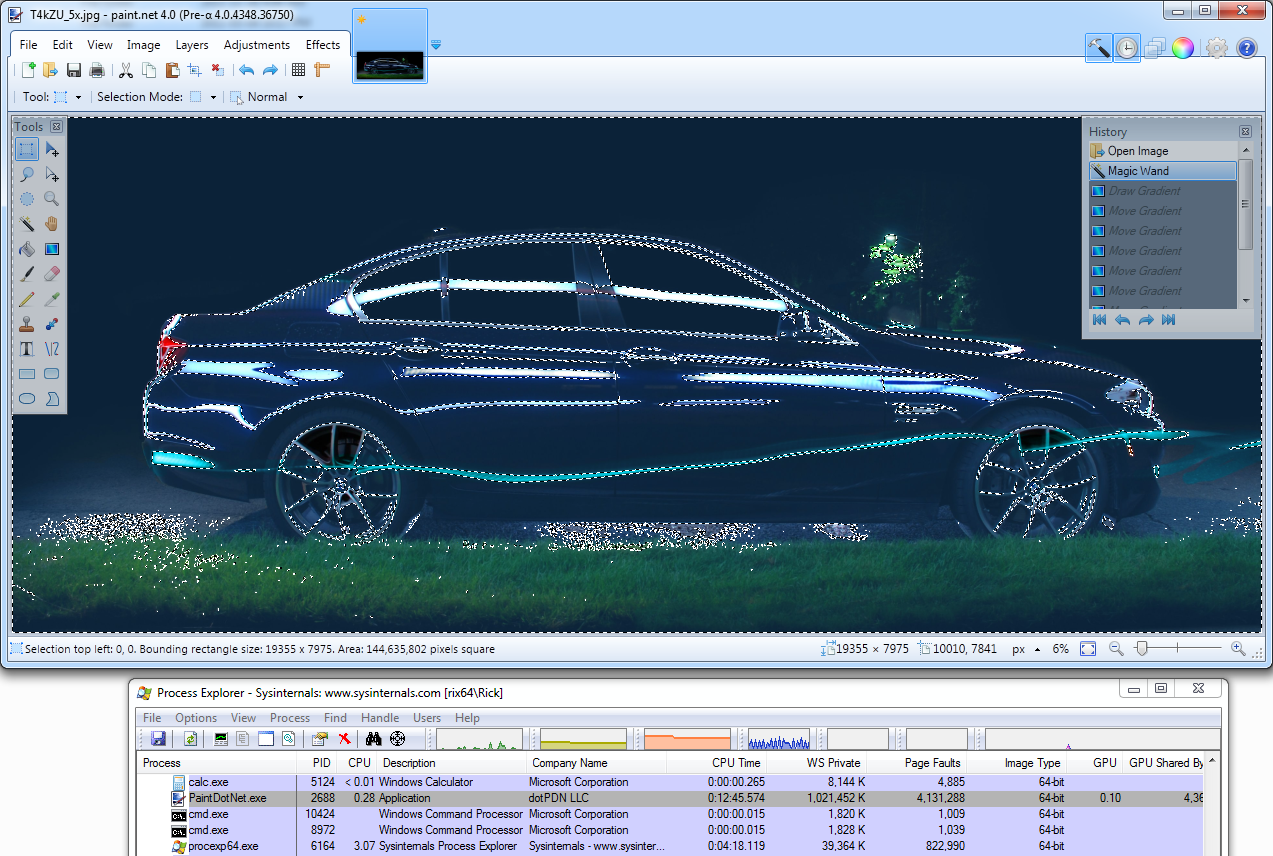Image resolution: width=1273 pixels, height=856 pixels.
Task: Select the PaintDotNet.exe process row
Action: [670, 798]
